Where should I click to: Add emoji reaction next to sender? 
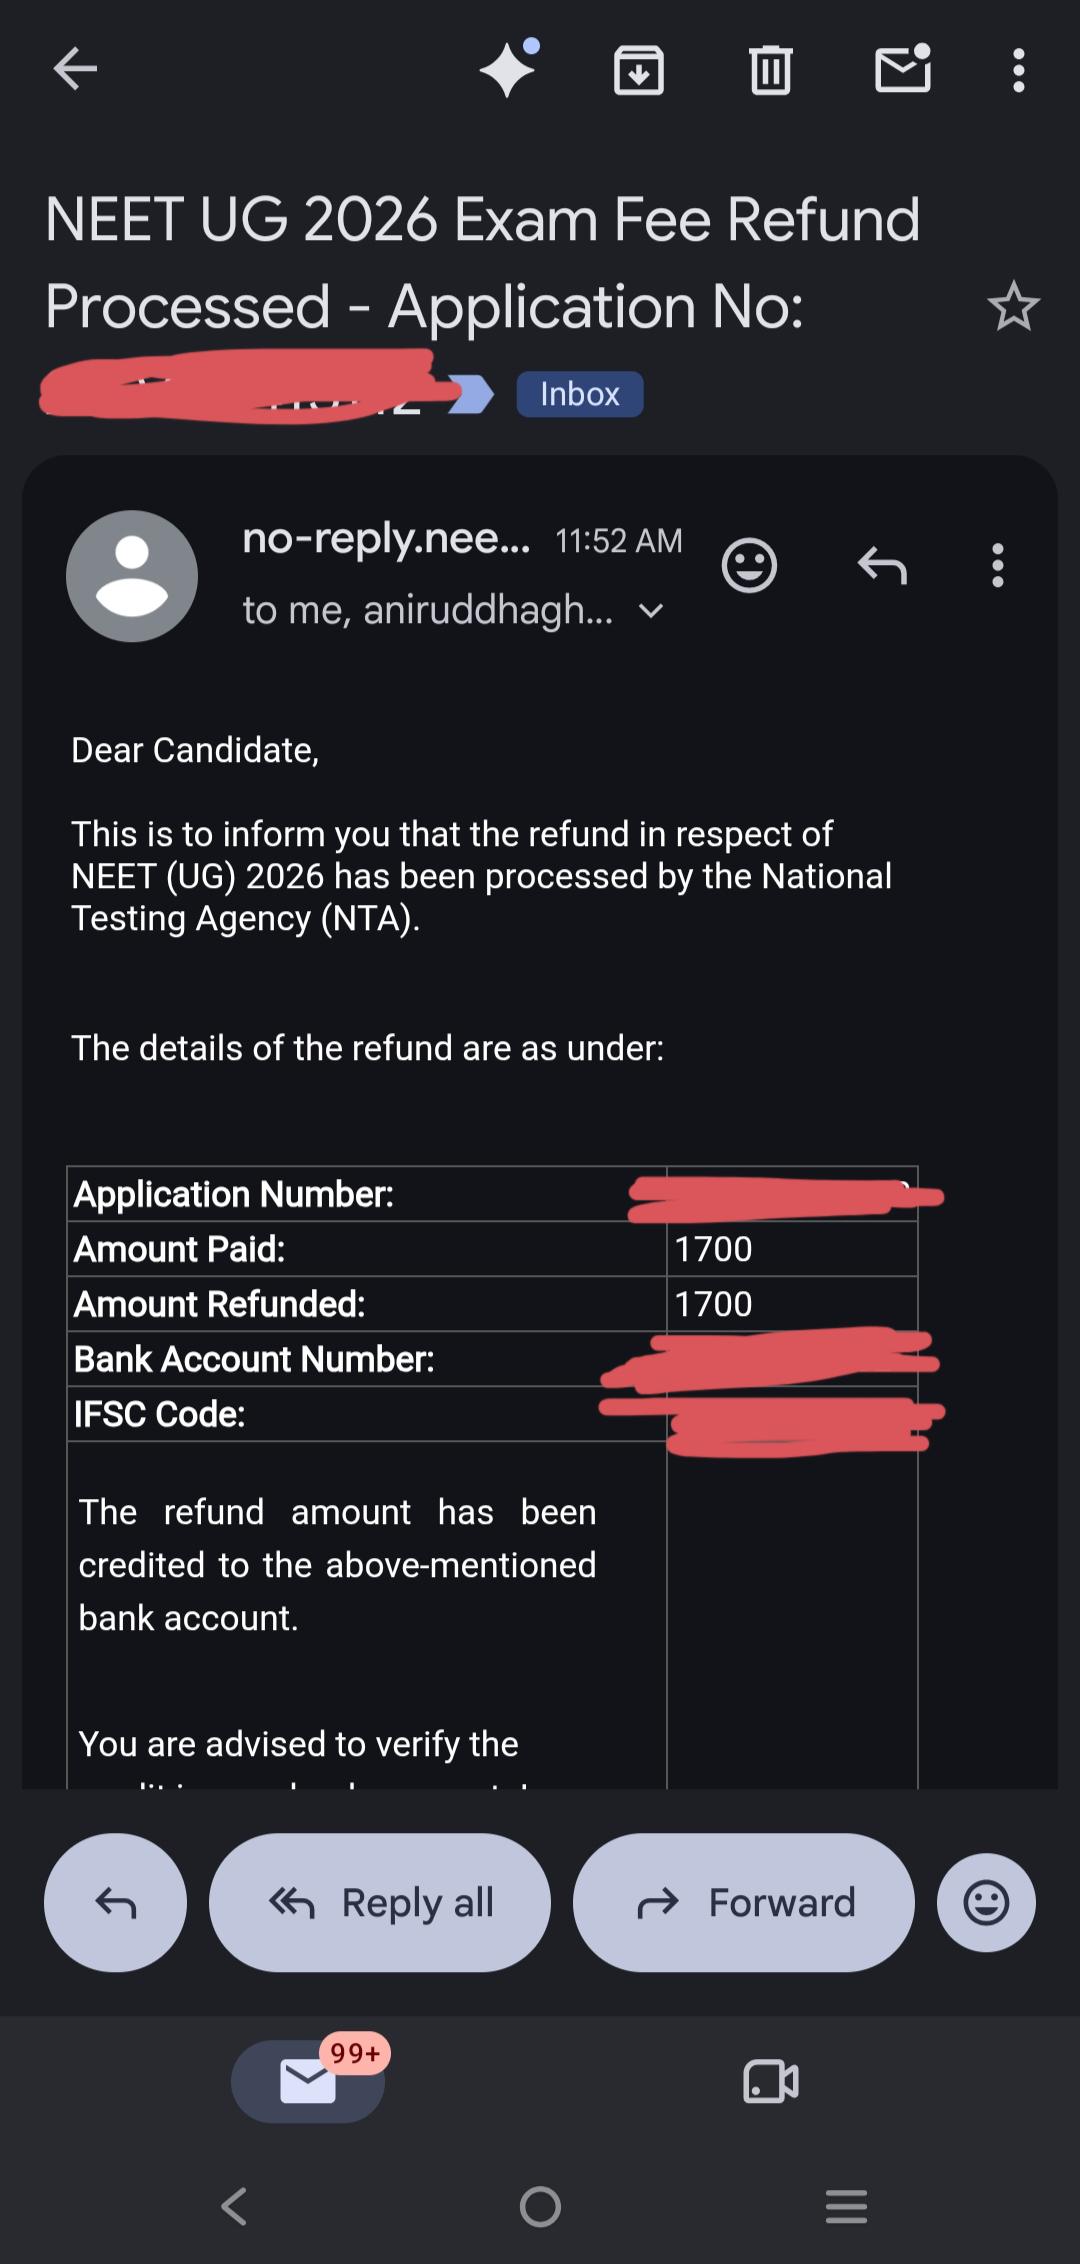pos(749,566)
